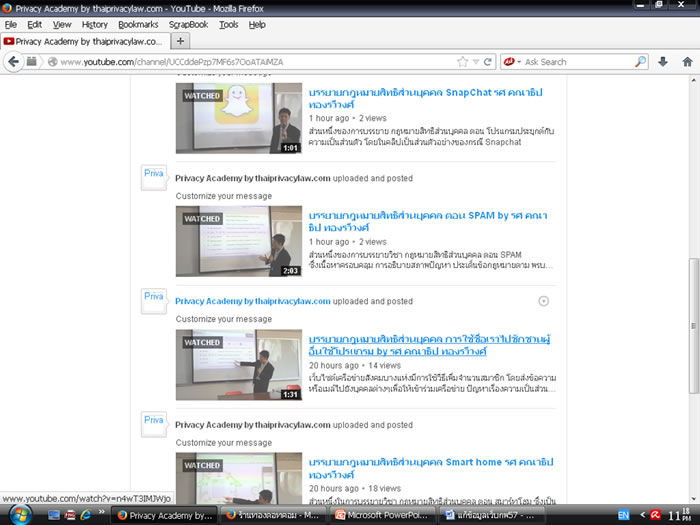Select the Privacy Academy YouTube tab
Image resolution: width=700 pixels, height=525 pixels.
85,42
